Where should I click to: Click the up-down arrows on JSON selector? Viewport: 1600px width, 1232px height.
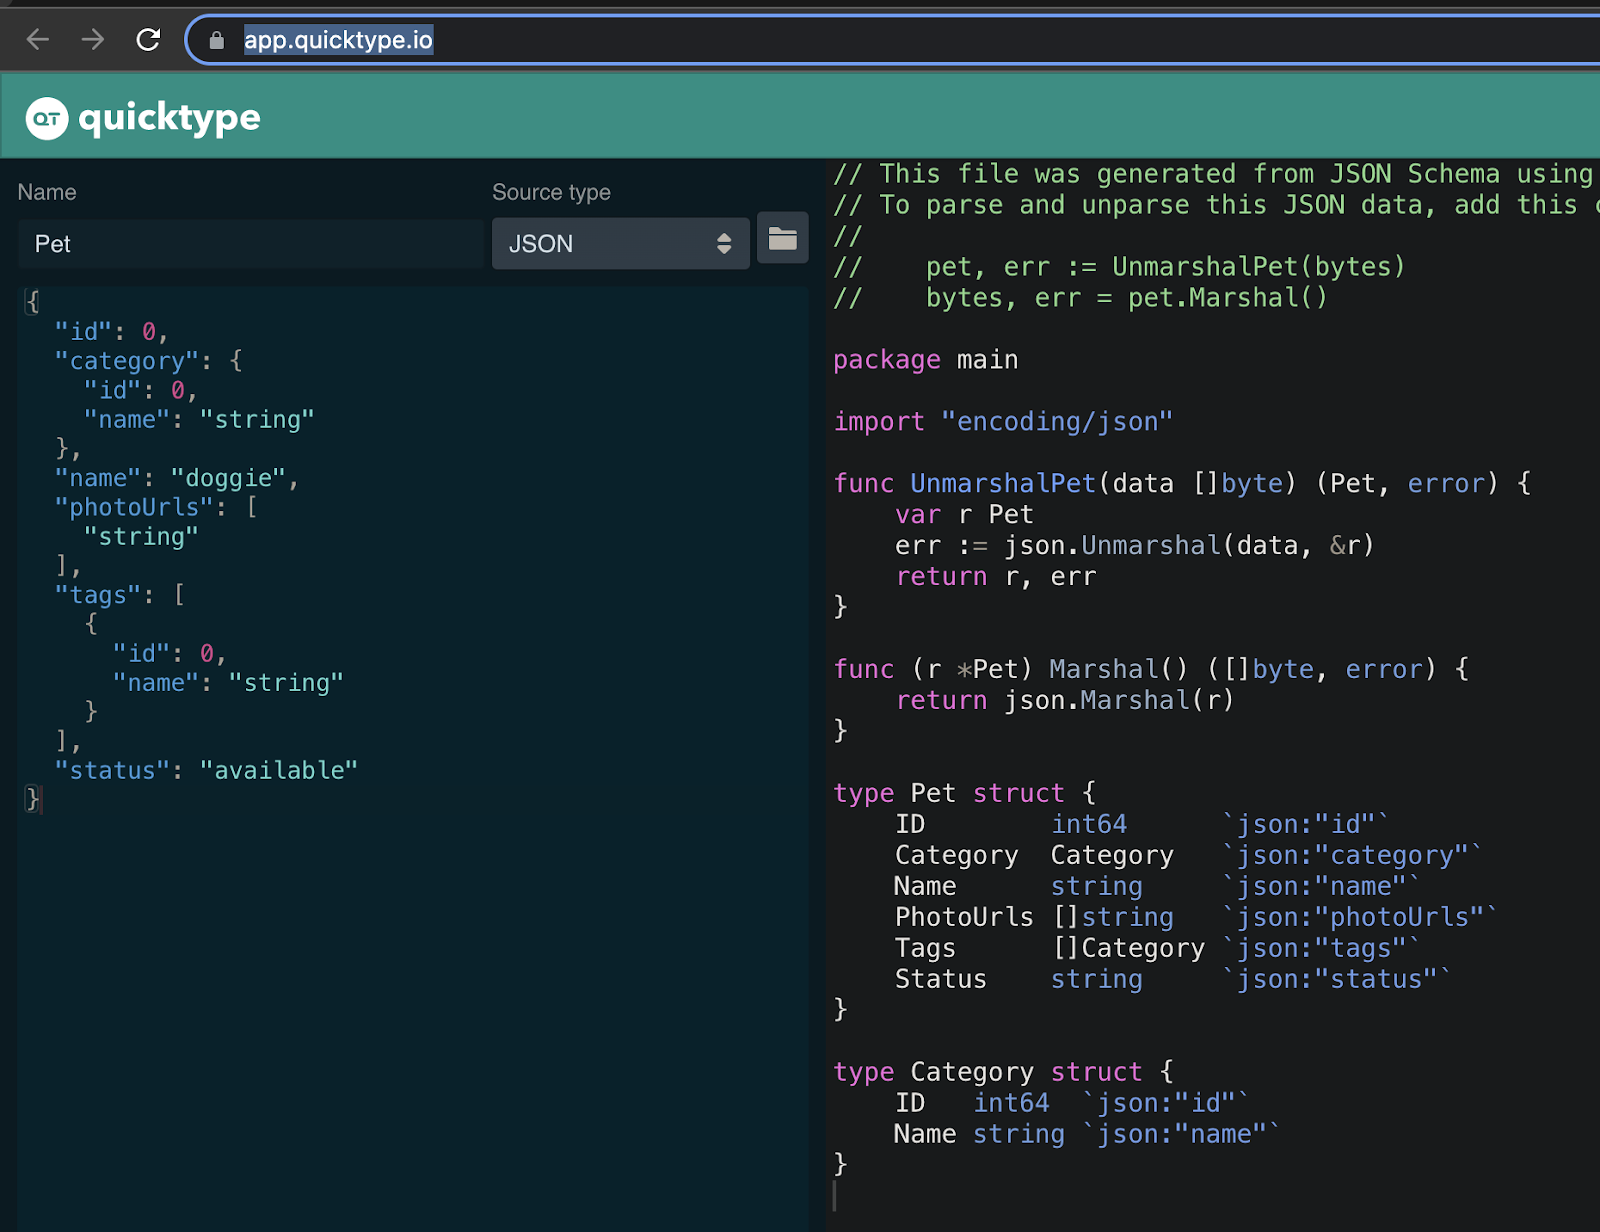tap(724, 244)
